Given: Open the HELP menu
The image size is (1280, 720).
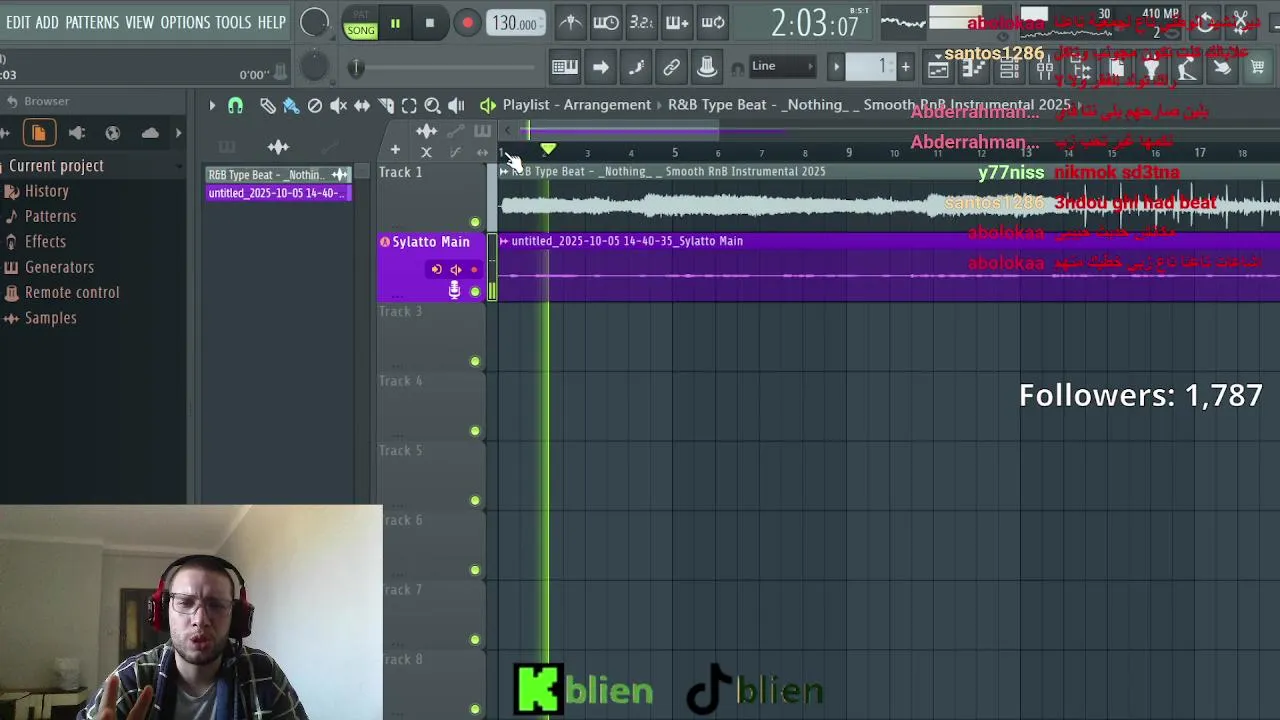Looking at the screenshot, I should [x=271, y=22].
